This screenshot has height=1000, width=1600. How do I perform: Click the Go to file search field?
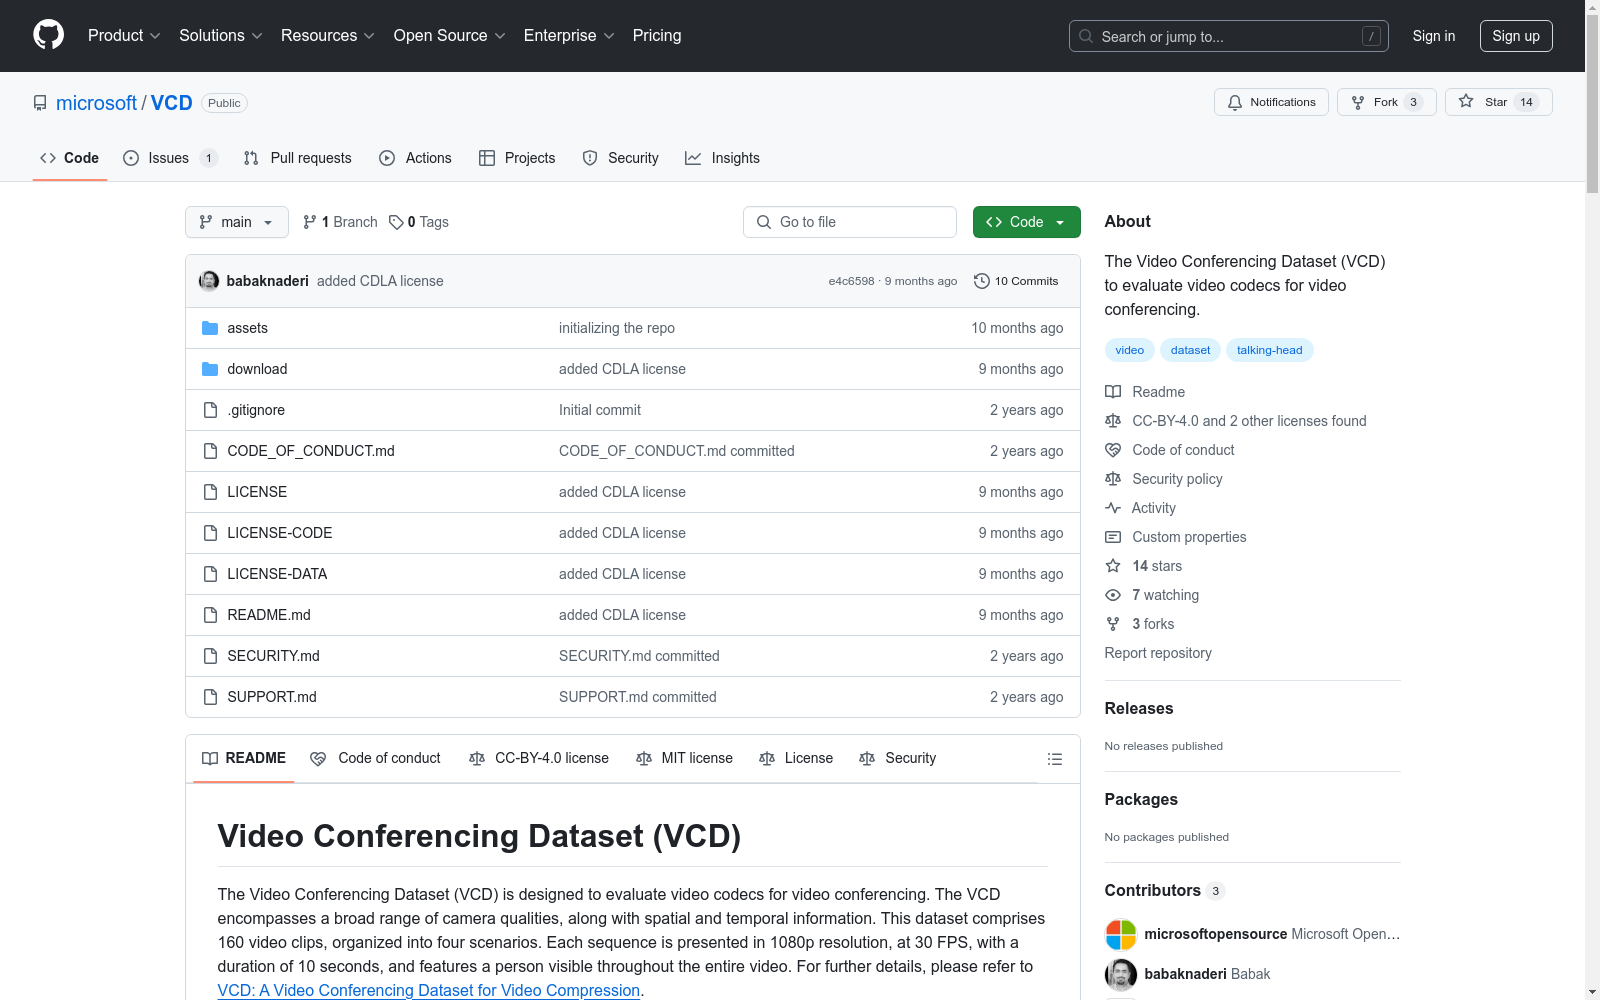850,222
